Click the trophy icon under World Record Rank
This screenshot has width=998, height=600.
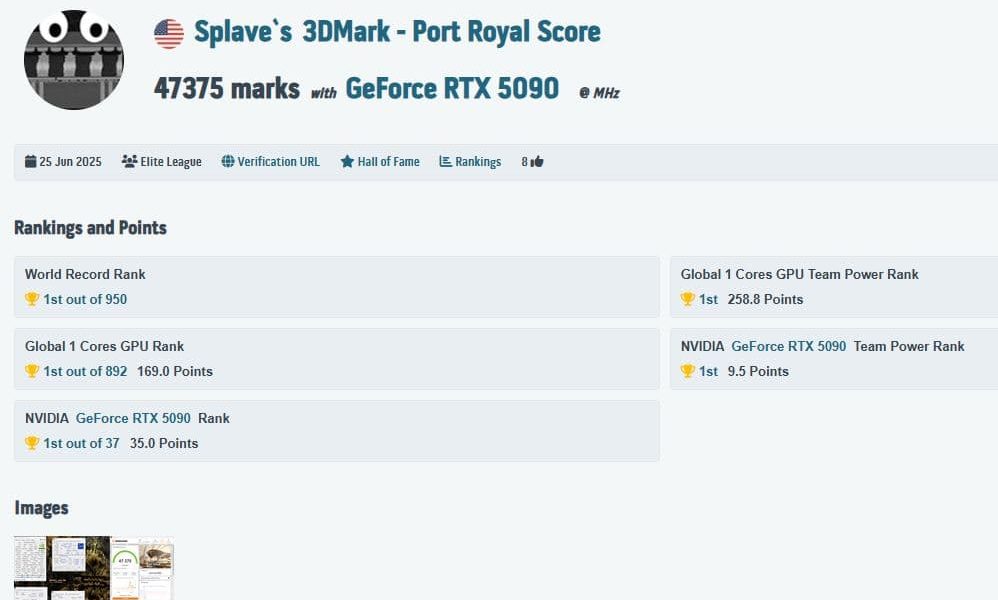click(x=32, y=299)
